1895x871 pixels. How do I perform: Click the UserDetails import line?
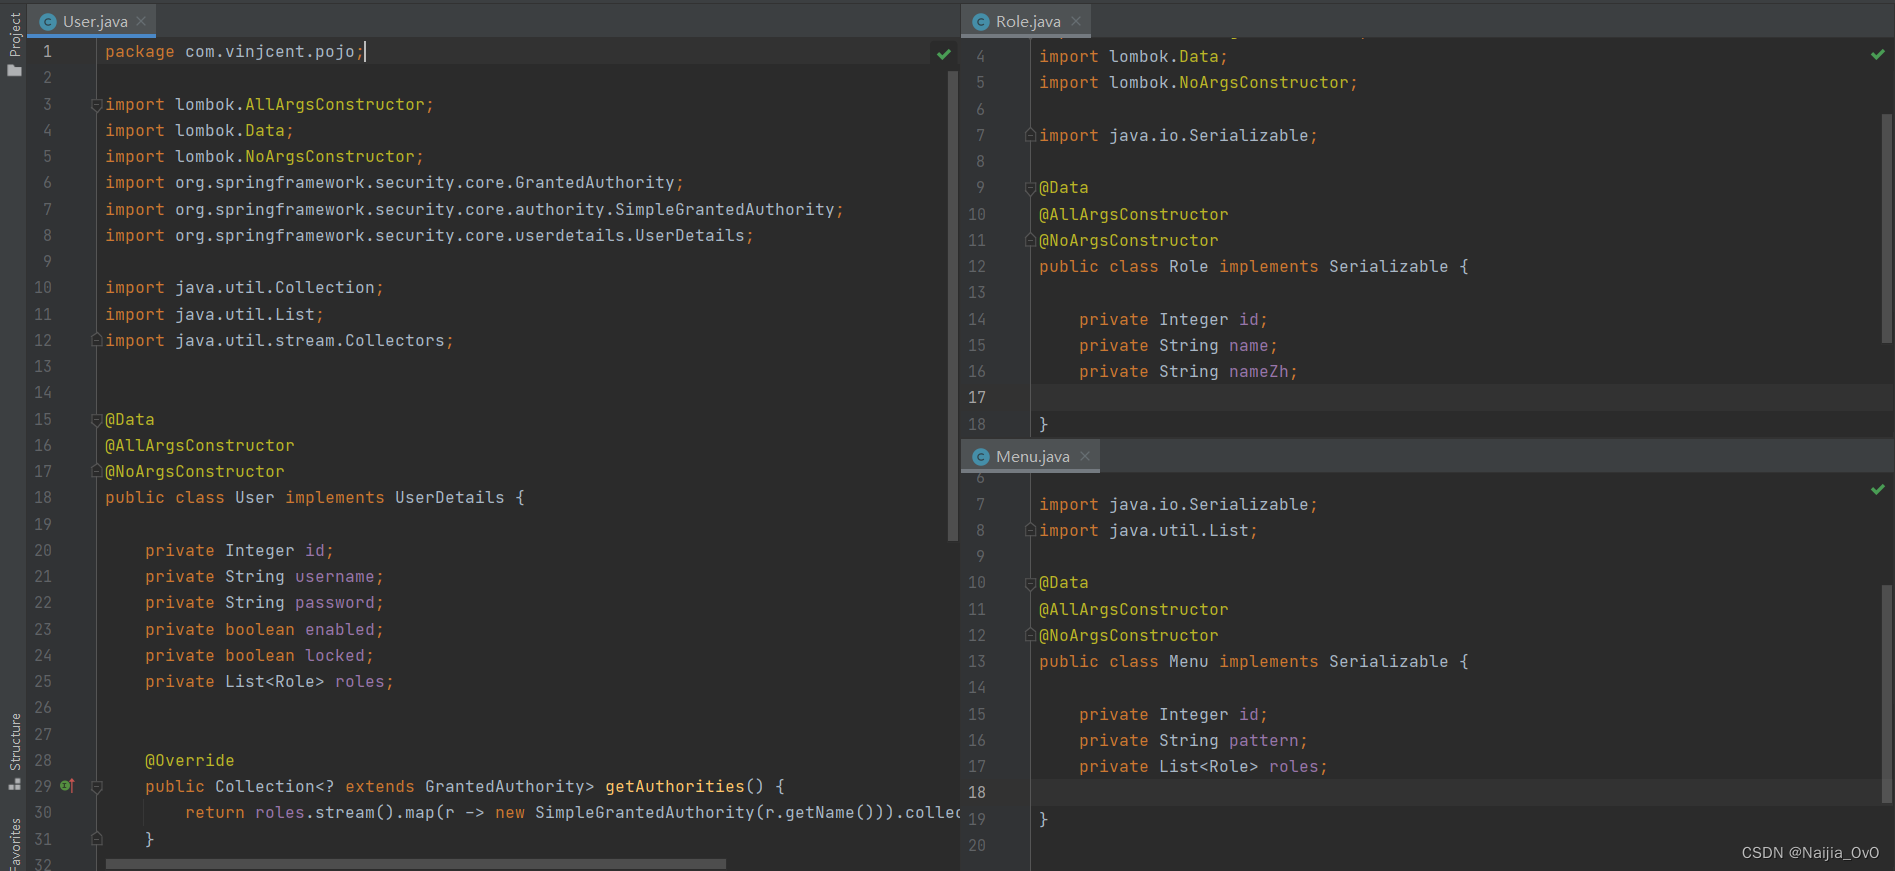pos(429,235)
